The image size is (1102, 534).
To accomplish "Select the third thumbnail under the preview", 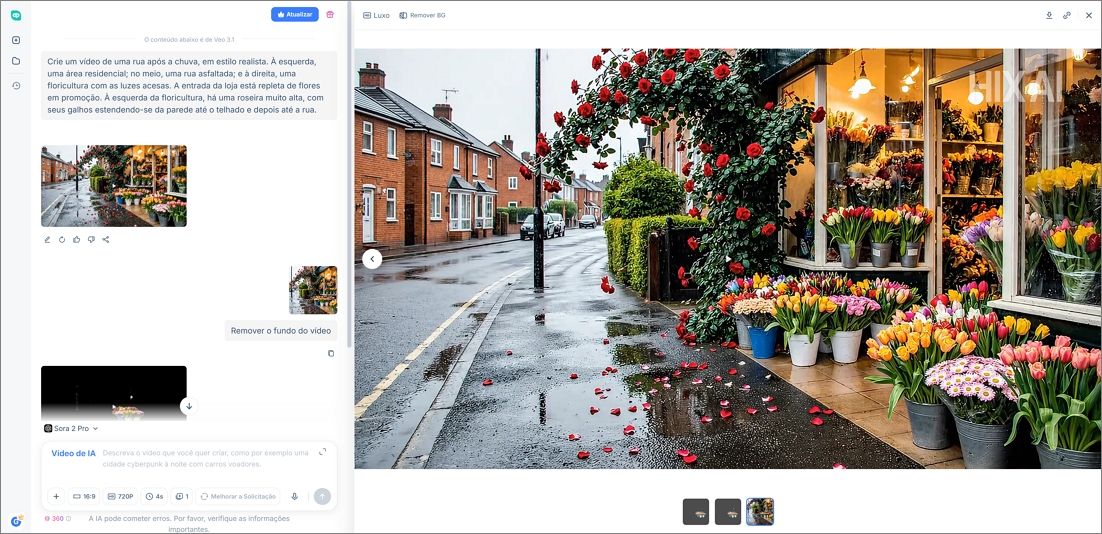I will coord(759,512).
